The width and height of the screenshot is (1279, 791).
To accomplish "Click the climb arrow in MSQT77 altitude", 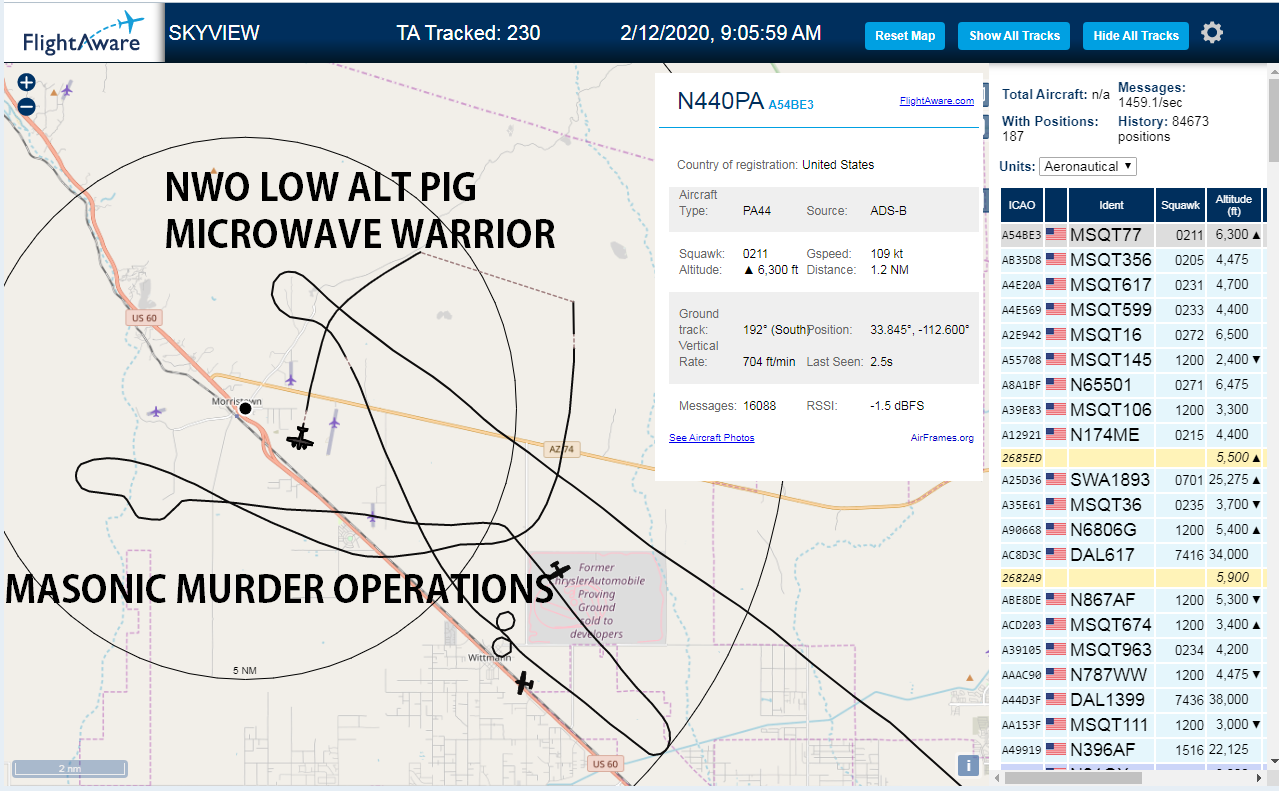I will point(1257,235).
